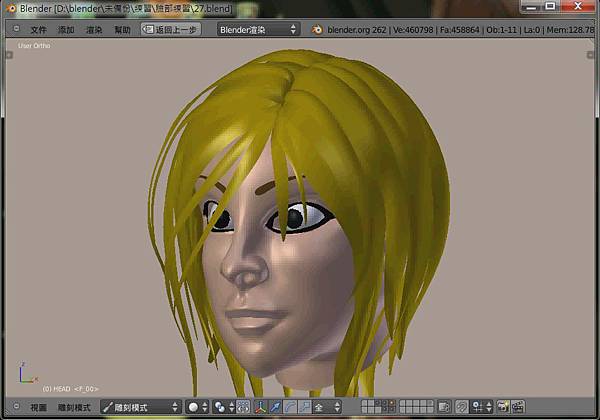Open the pivot point dropdown
600x420 pixels.
tap(223, 407)
